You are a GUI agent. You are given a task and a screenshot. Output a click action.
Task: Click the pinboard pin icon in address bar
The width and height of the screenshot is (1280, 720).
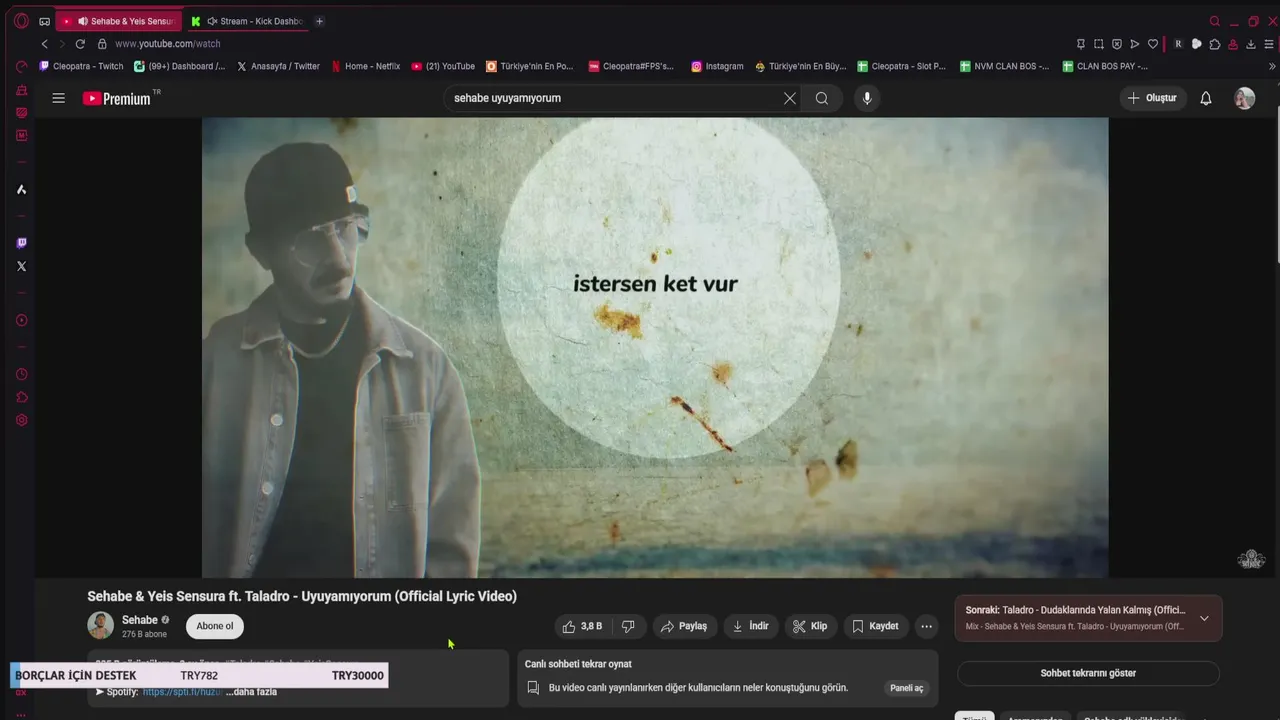coord(1080,44)
